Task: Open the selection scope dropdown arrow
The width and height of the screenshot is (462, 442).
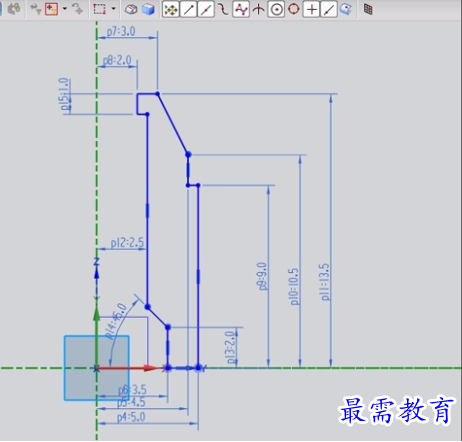Action: click(x=65, y=9)
